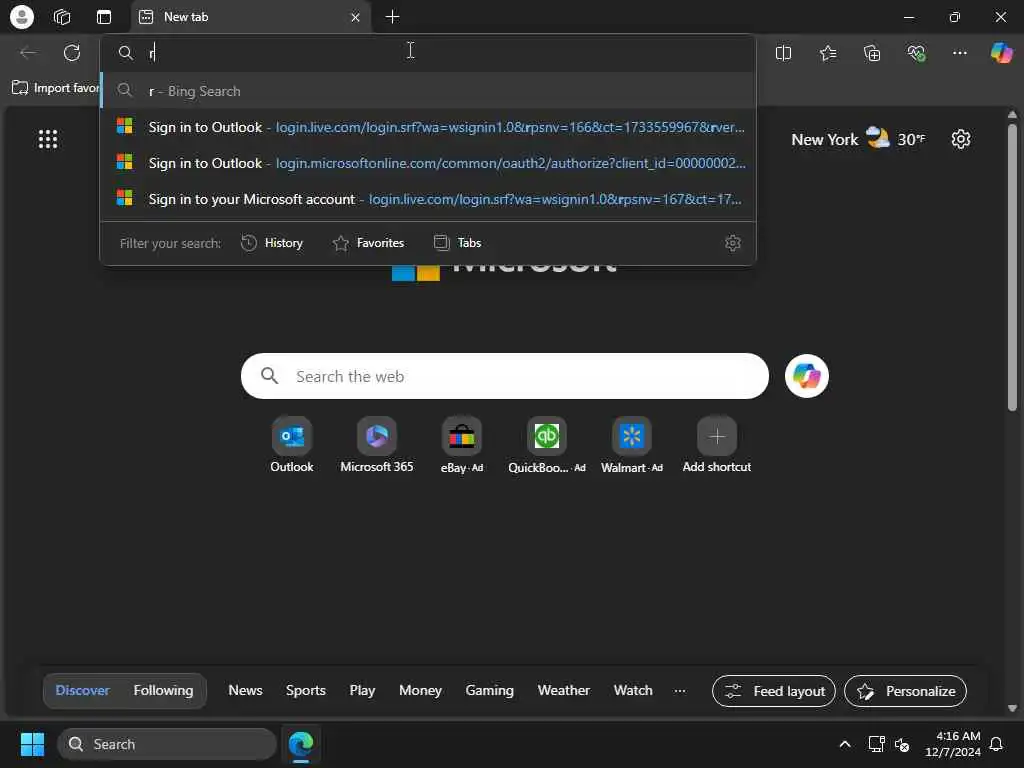Launch Copilot from the toolbar icon
Viewport: 1024px width, 768px height.
[1002, 53]
